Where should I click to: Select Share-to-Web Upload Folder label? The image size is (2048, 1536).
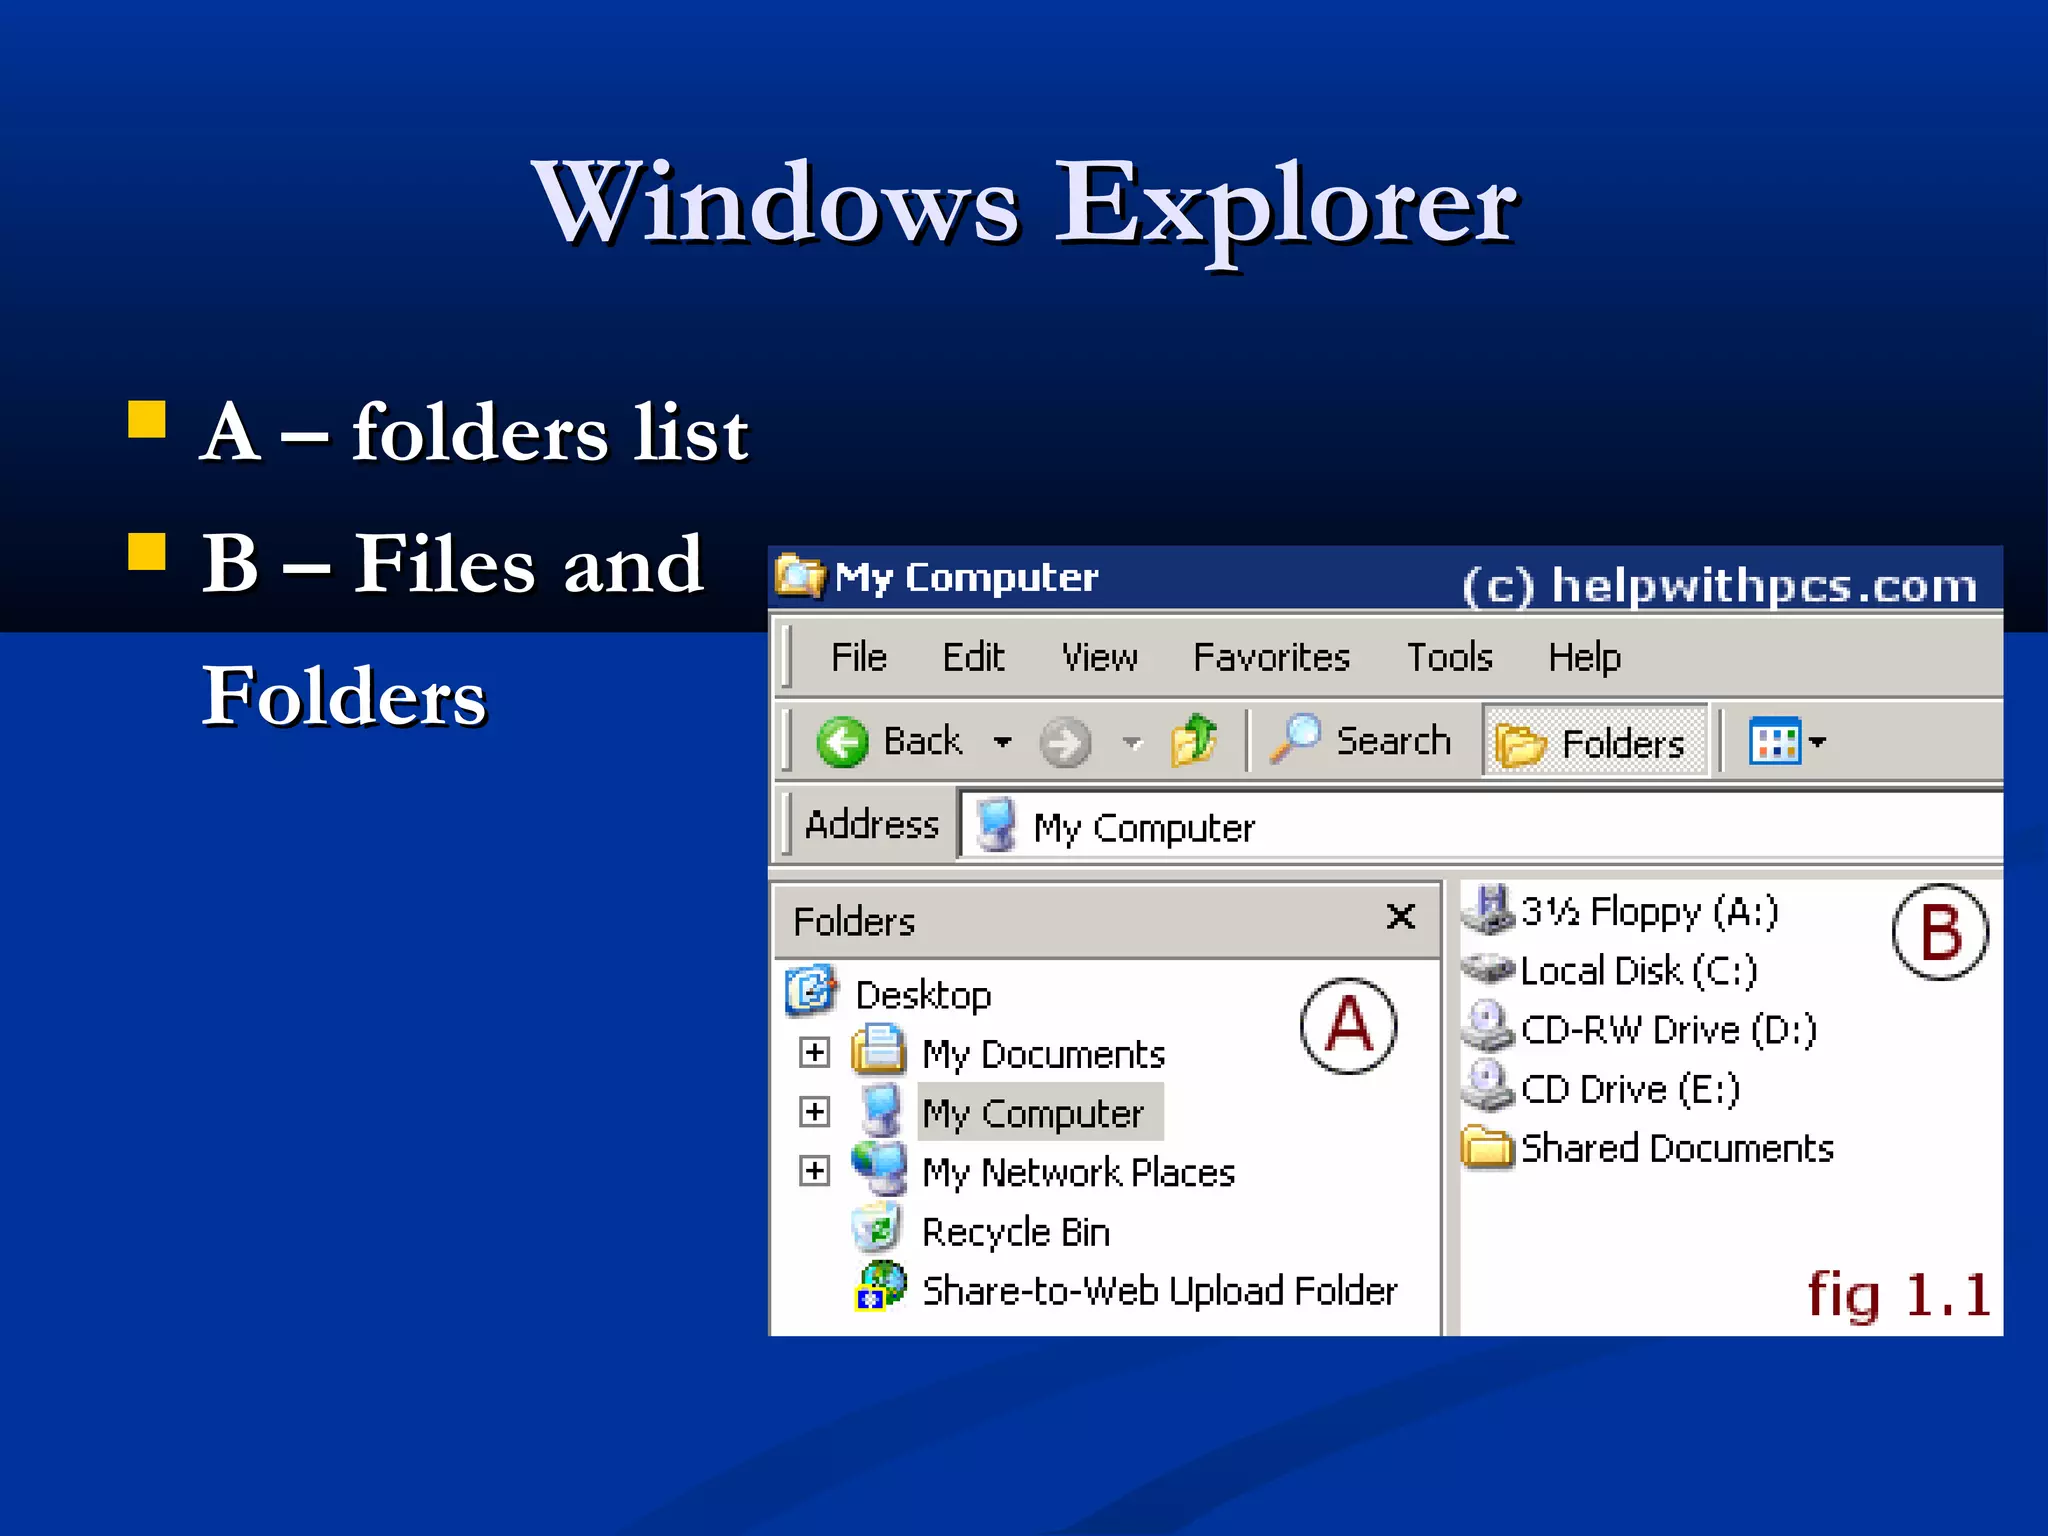1159,1291
